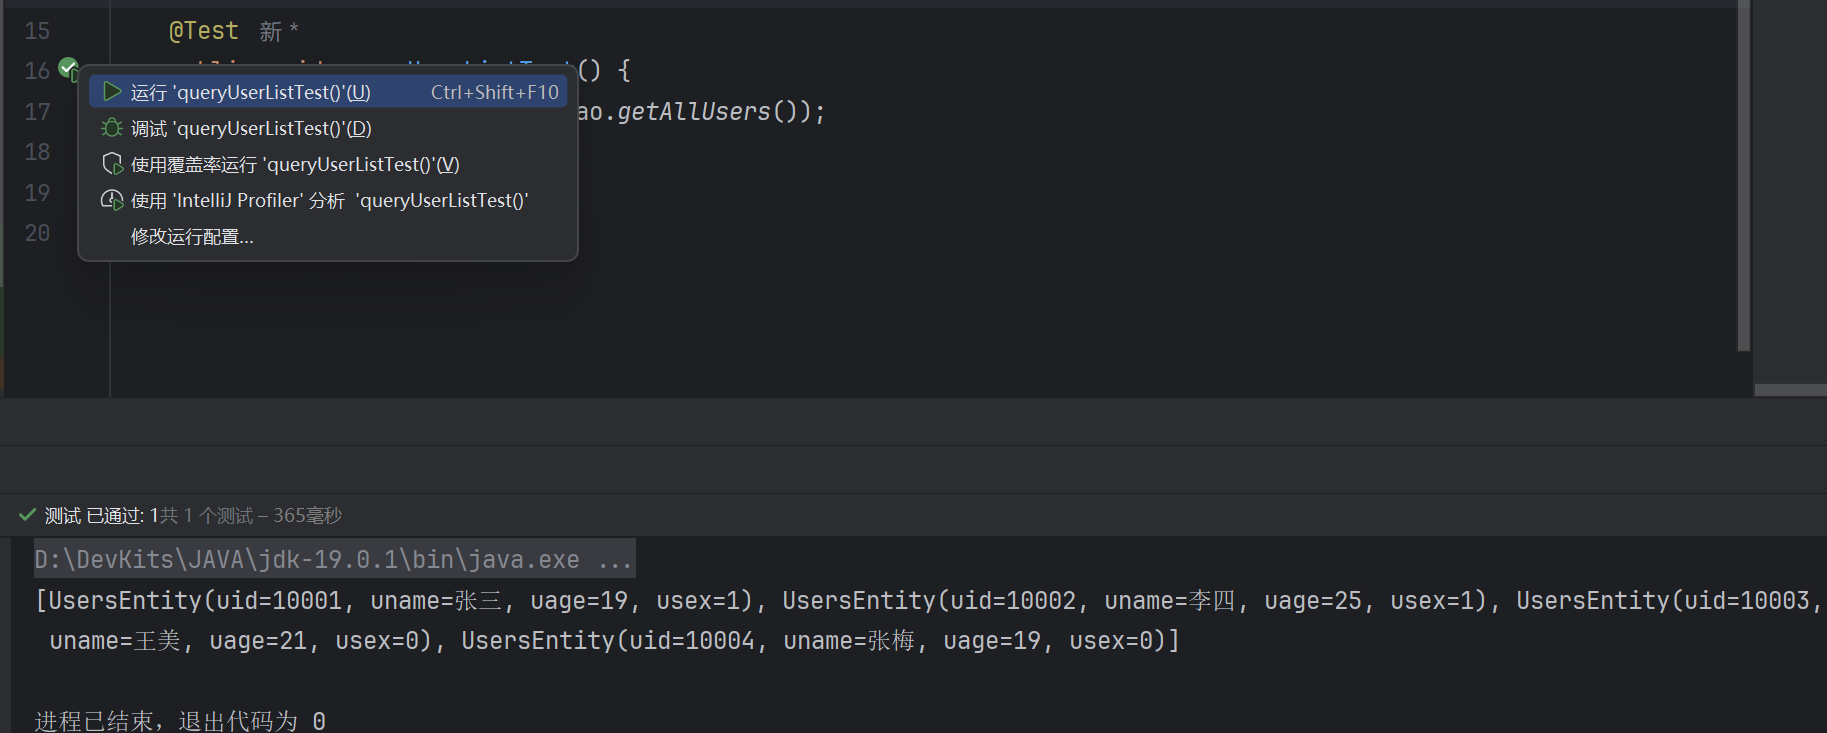Click green run icon in popup menu
Screen dimensions: 1827x733
(x=112, y=92)
